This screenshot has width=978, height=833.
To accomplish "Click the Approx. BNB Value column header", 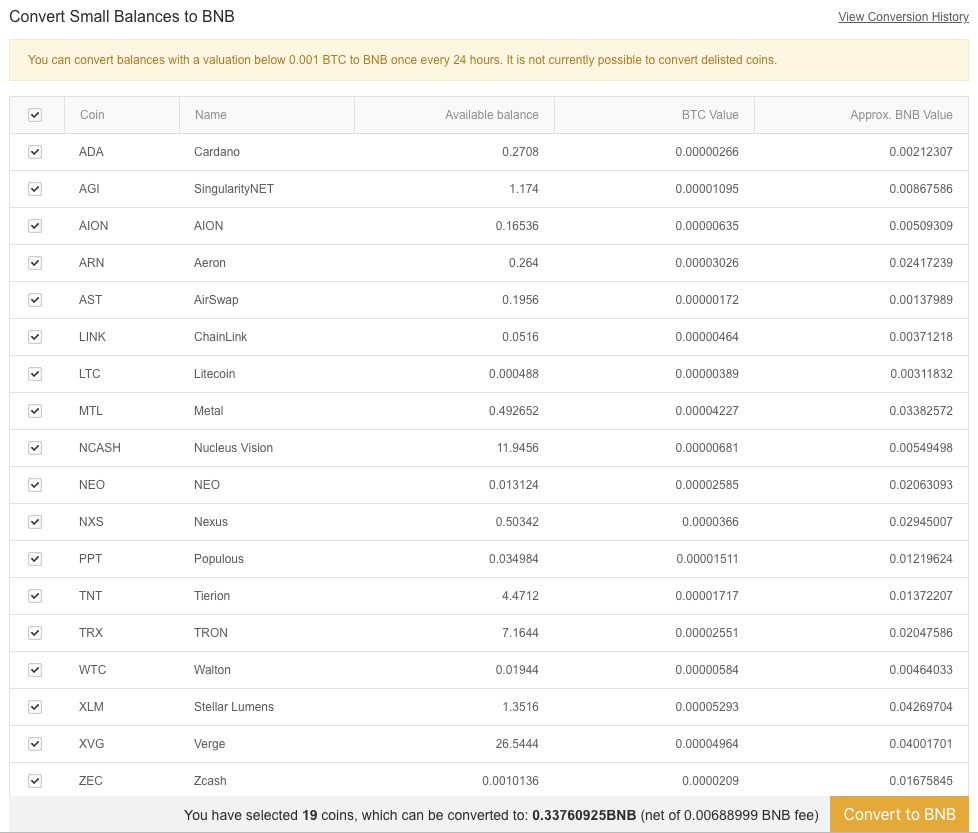I will click(x=901, y=115).
